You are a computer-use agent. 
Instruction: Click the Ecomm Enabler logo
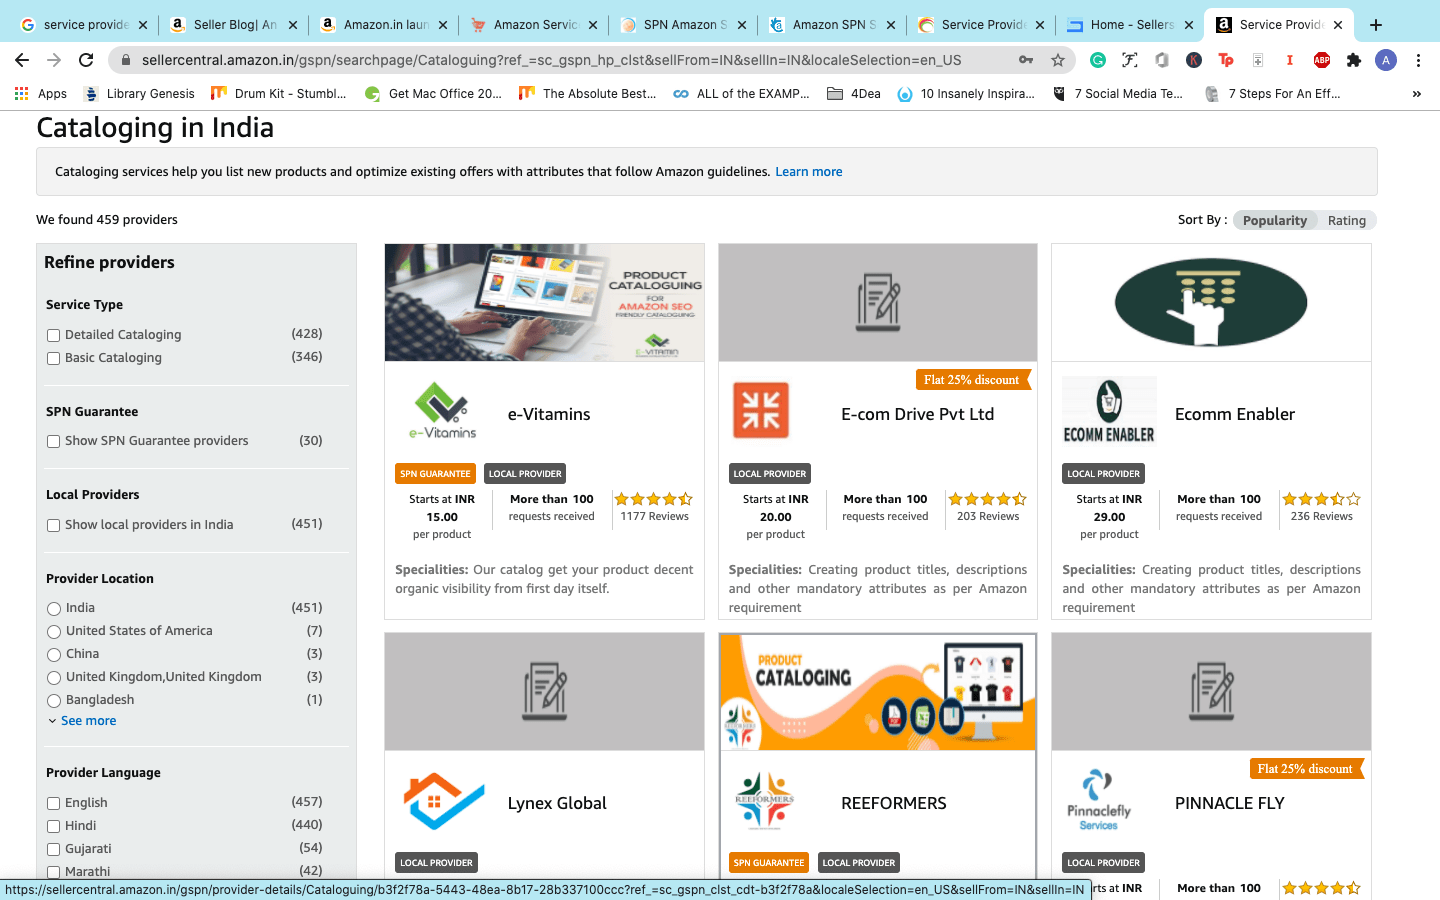click(1109, 411)
